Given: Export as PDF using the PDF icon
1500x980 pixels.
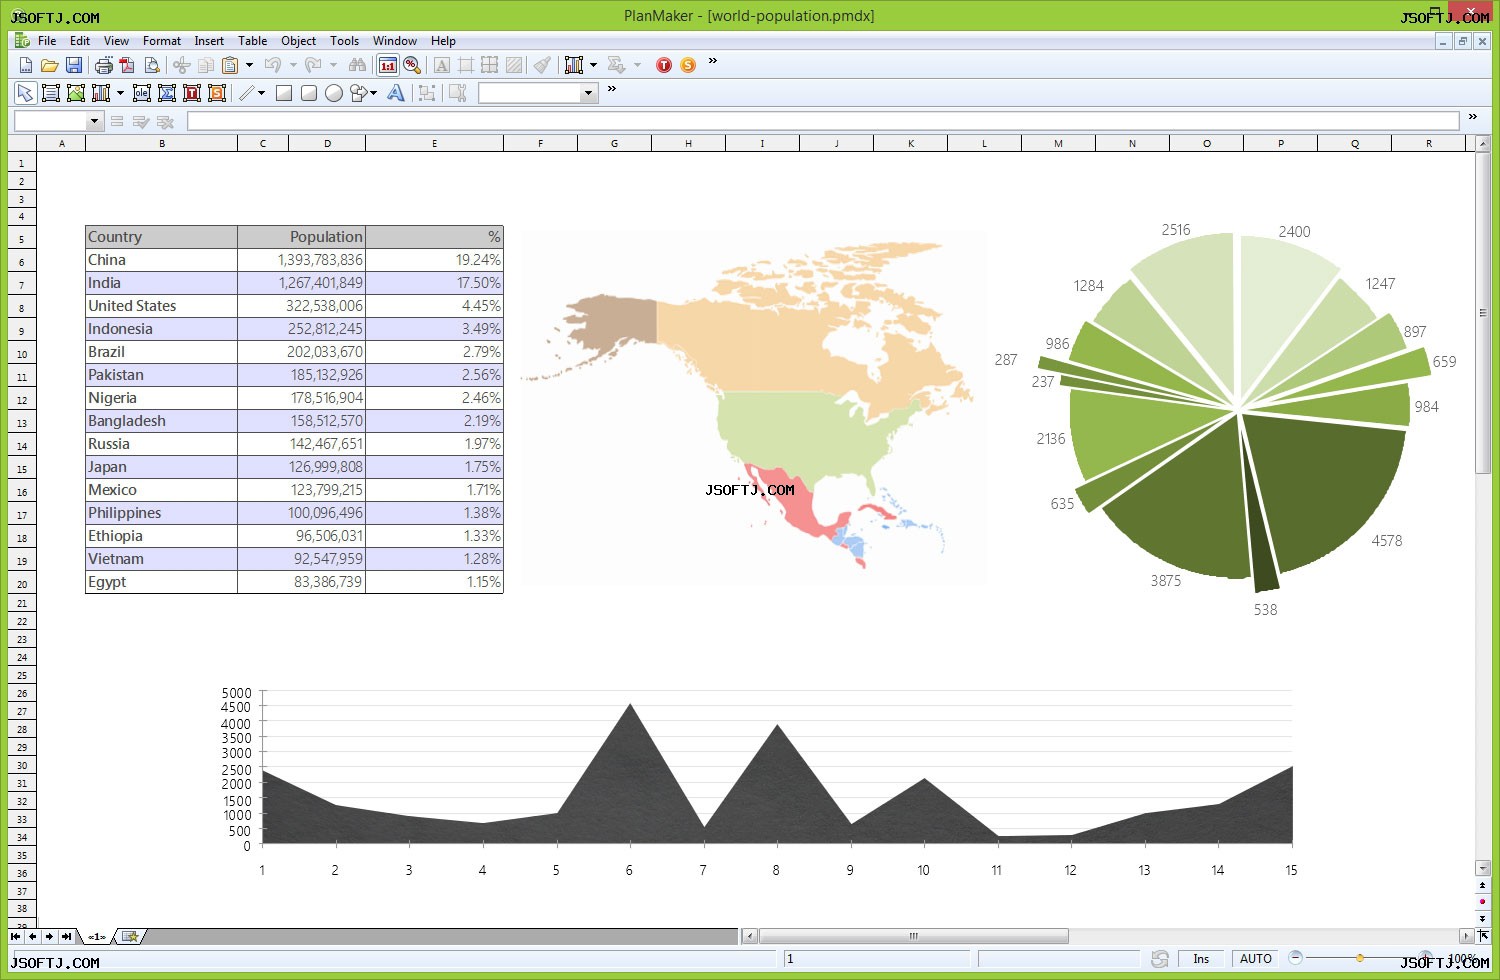Looking at the screenshot, I should tap(127, 65).
